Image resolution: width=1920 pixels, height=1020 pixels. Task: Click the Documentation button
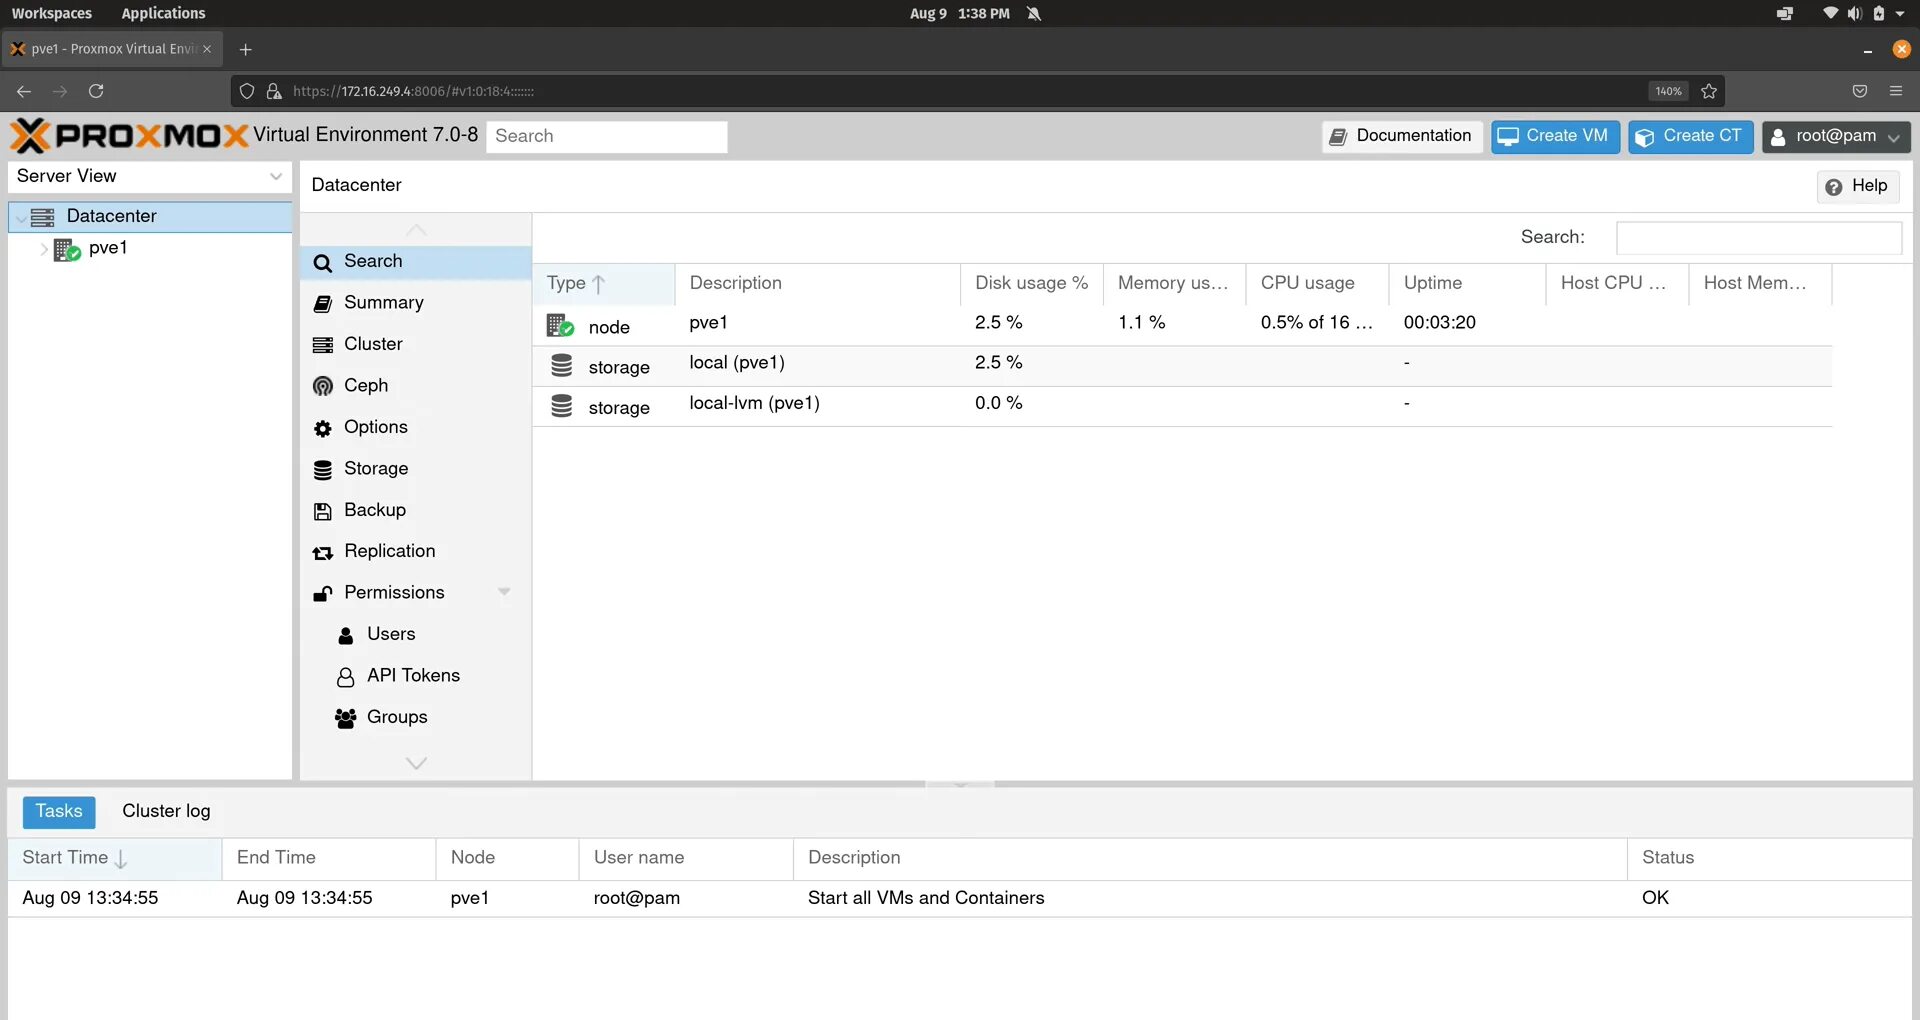tap(1402, 137)
